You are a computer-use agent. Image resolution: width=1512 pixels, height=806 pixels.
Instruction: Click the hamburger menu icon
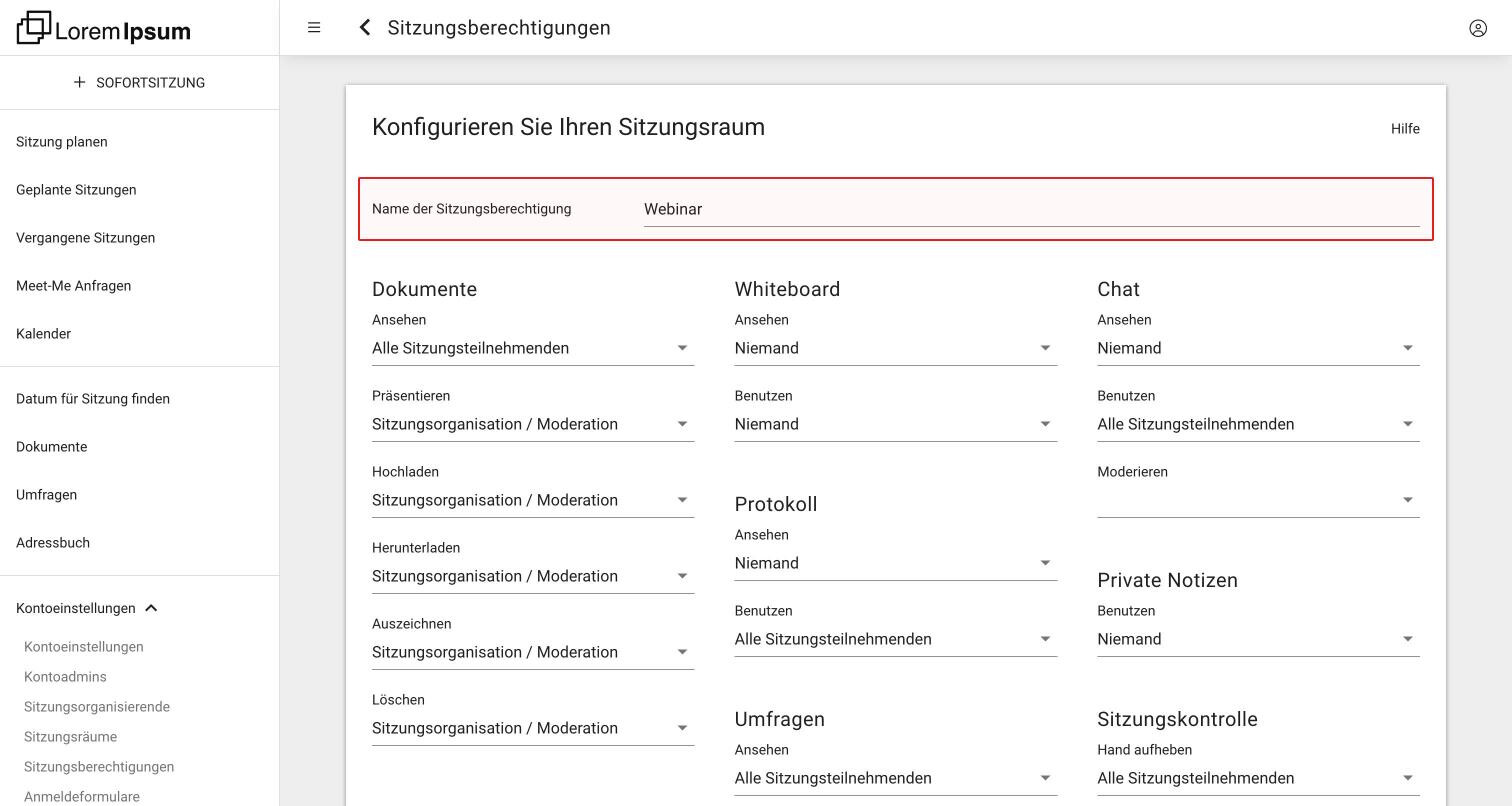pos(314,28)
